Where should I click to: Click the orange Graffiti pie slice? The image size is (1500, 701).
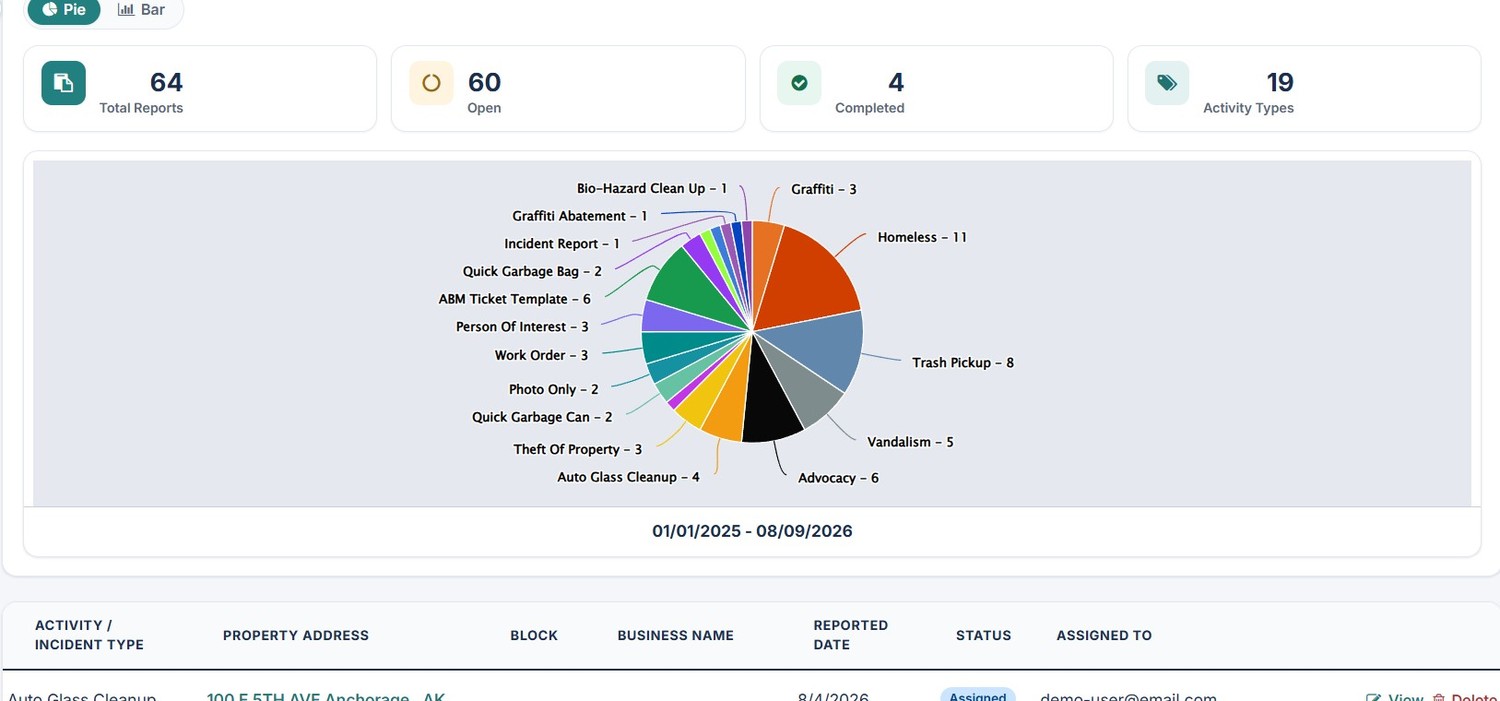pos(765,255)
